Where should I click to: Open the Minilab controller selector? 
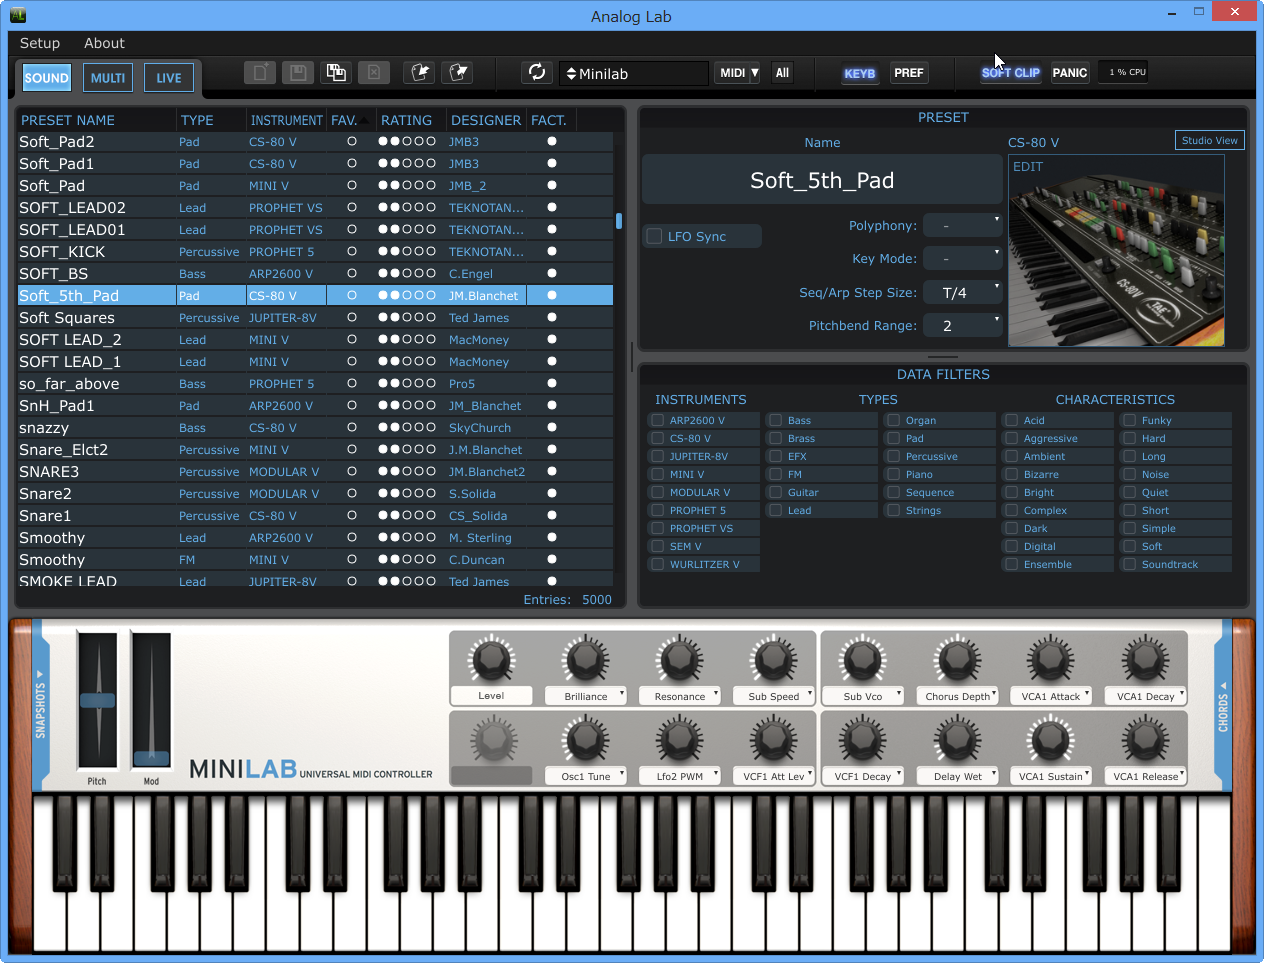634,73
